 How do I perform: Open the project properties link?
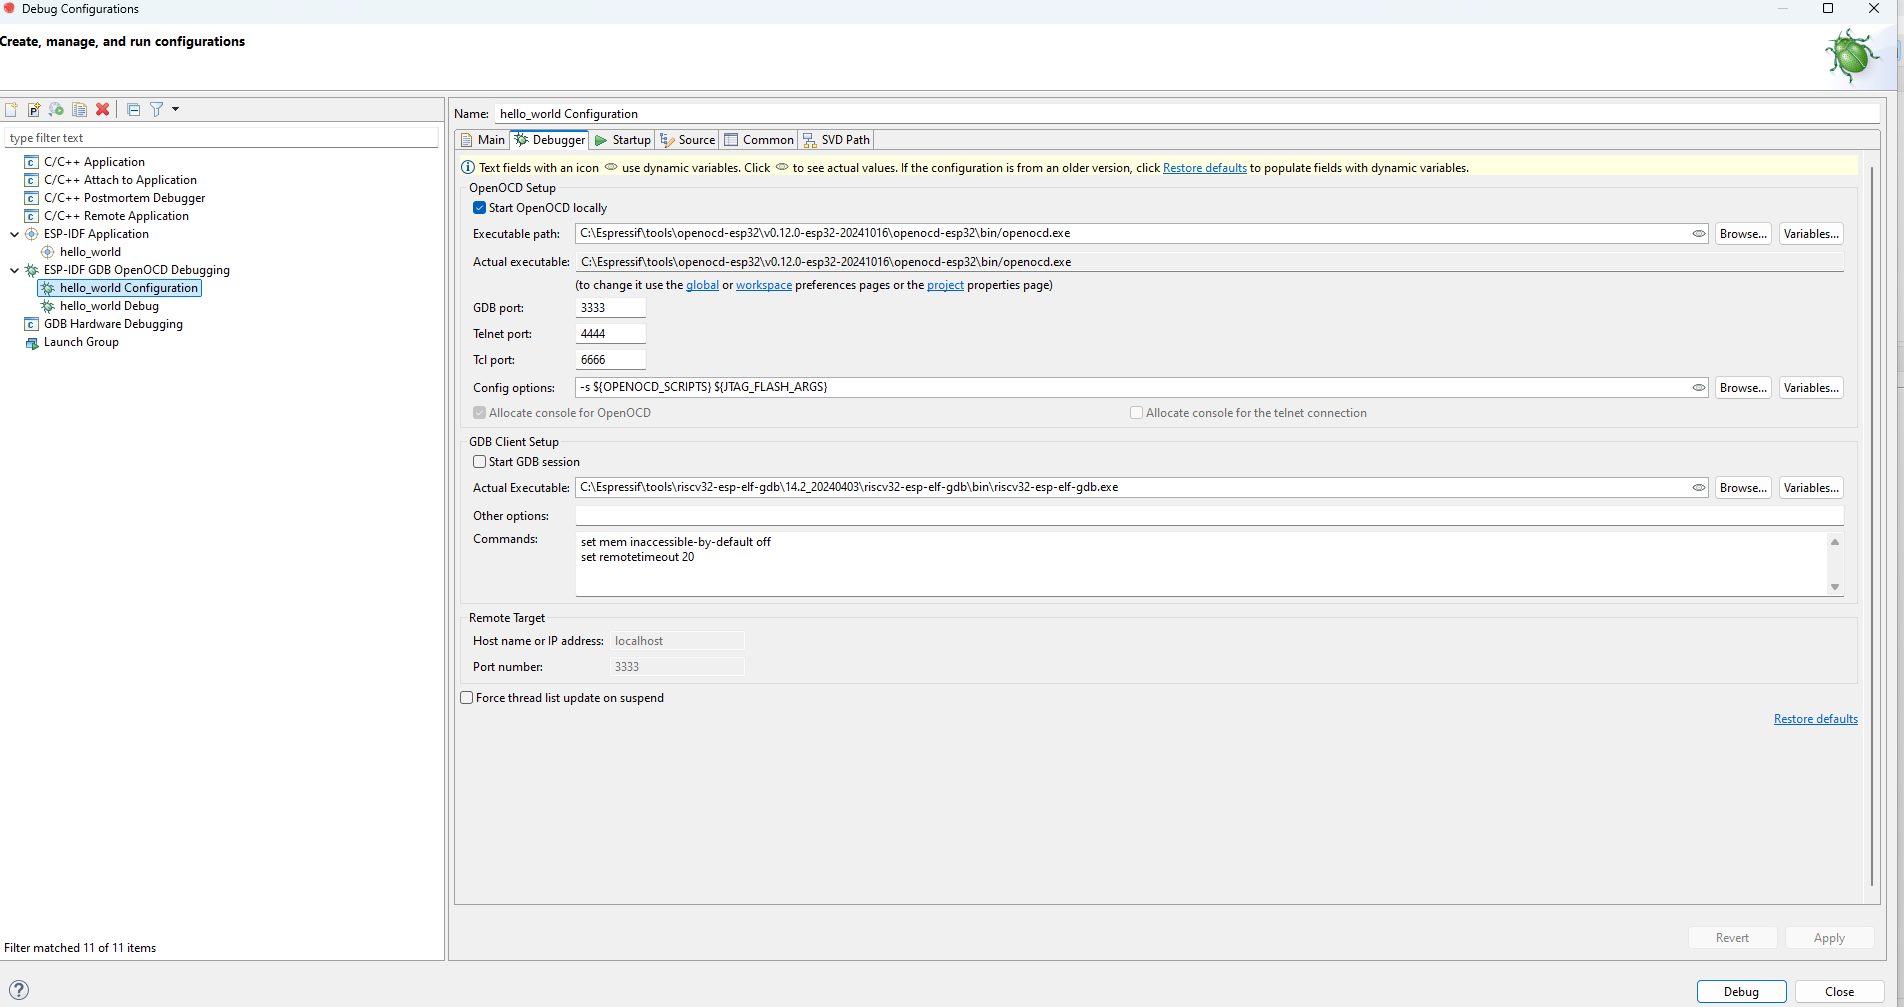click(x=945, y=285)
